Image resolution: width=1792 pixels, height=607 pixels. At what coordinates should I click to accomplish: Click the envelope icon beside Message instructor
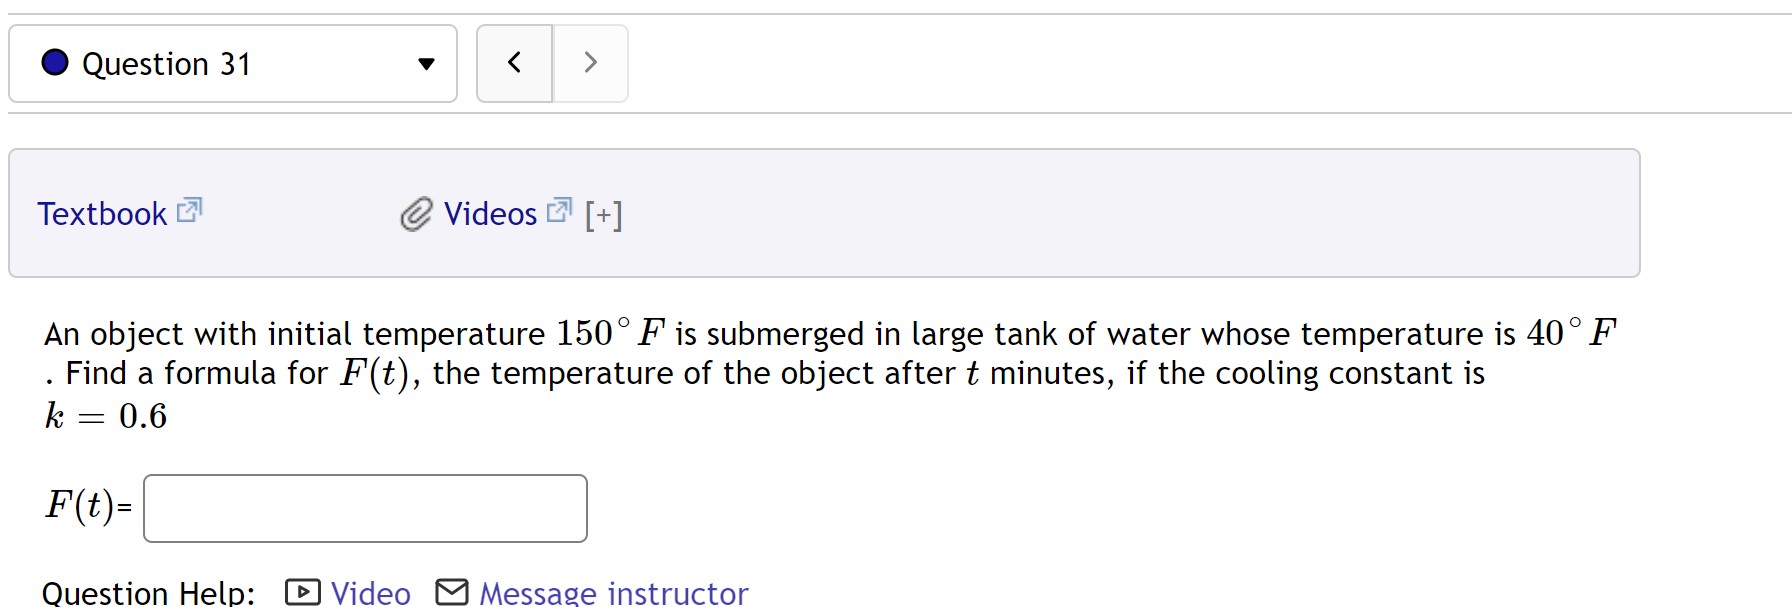click(451, 591)
